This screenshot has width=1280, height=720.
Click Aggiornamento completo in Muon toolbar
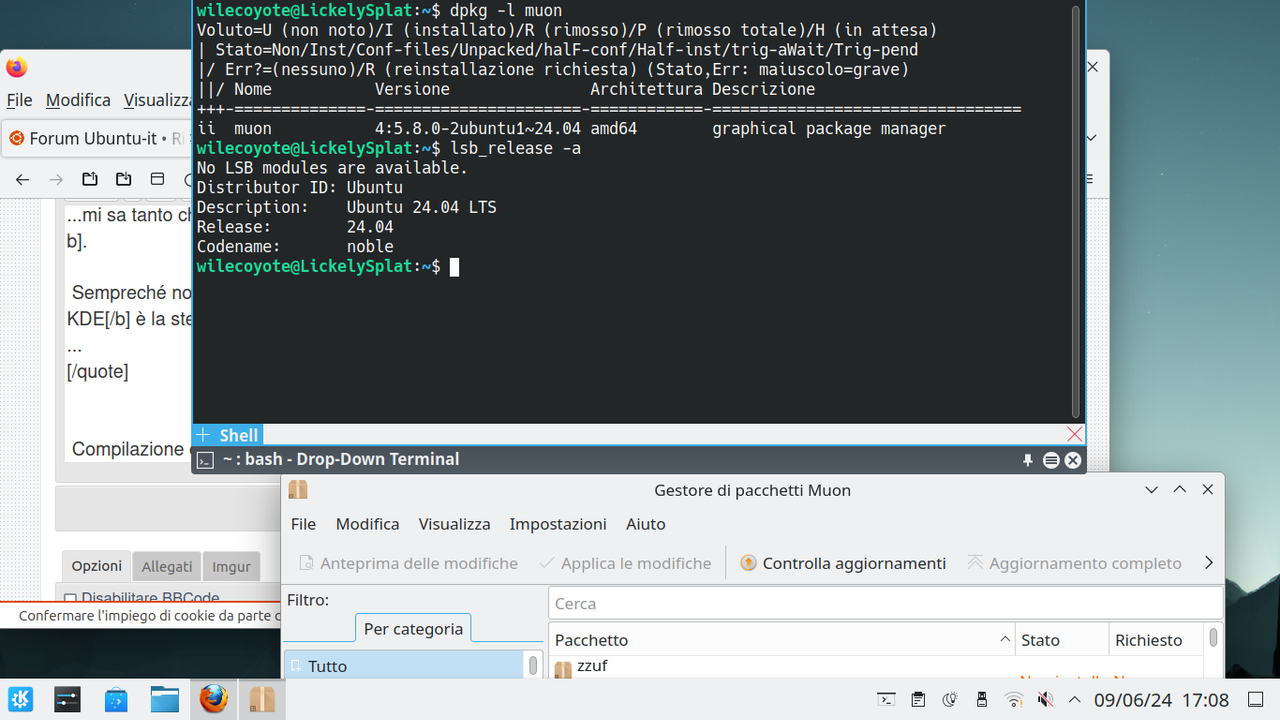[x=1074, y=563]
